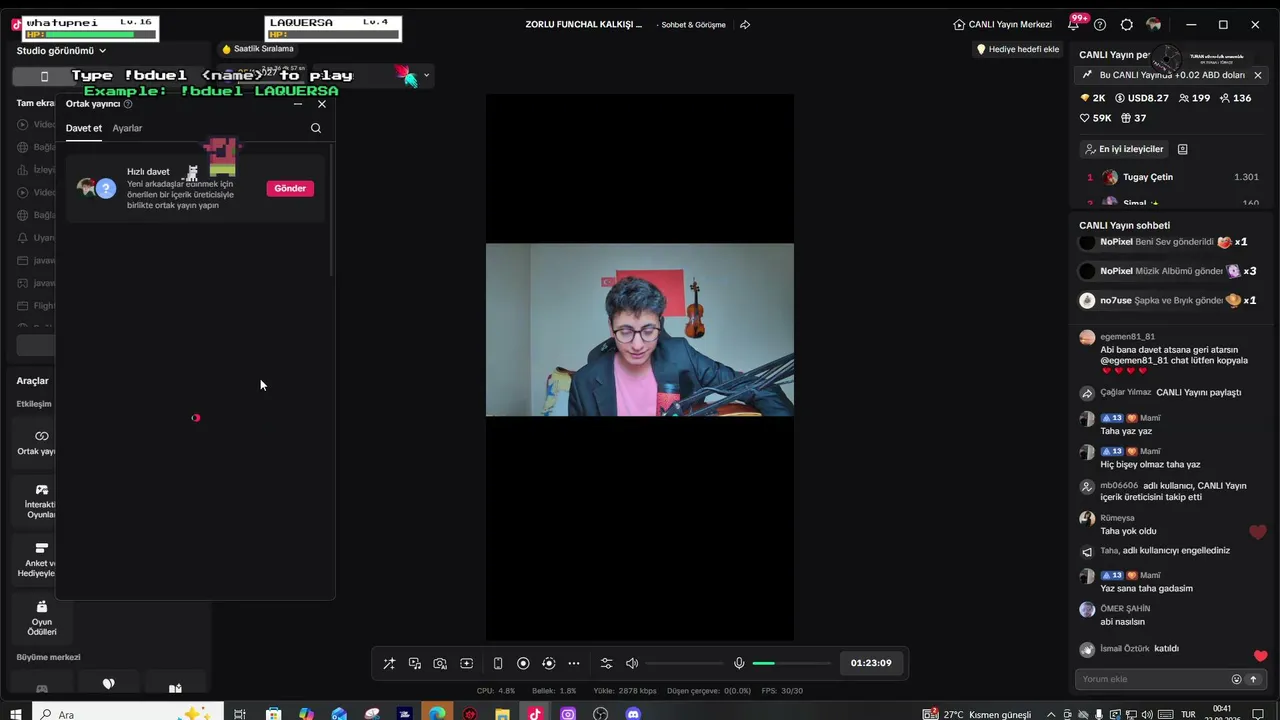Image resolution: width=1280 pixels, height=720 pixels.
Task: Open the settings gear icon in title bar
Action: point(1127,24)
